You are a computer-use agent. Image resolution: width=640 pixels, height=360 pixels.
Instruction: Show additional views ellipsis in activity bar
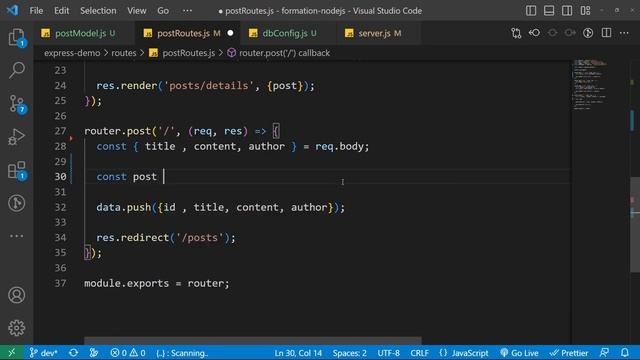click(16, 236)
